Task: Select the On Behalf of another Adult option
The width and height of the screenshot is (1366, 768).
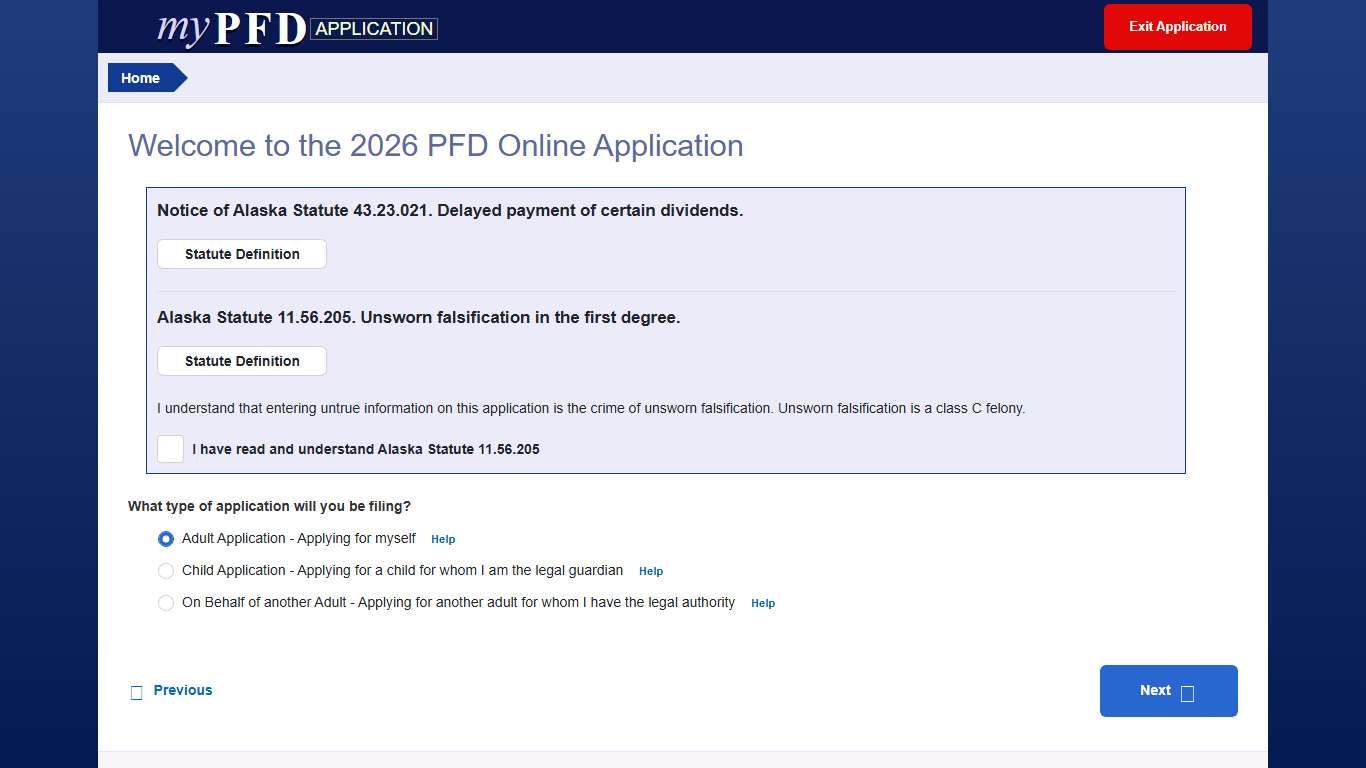Action: (x=165, y=603)
